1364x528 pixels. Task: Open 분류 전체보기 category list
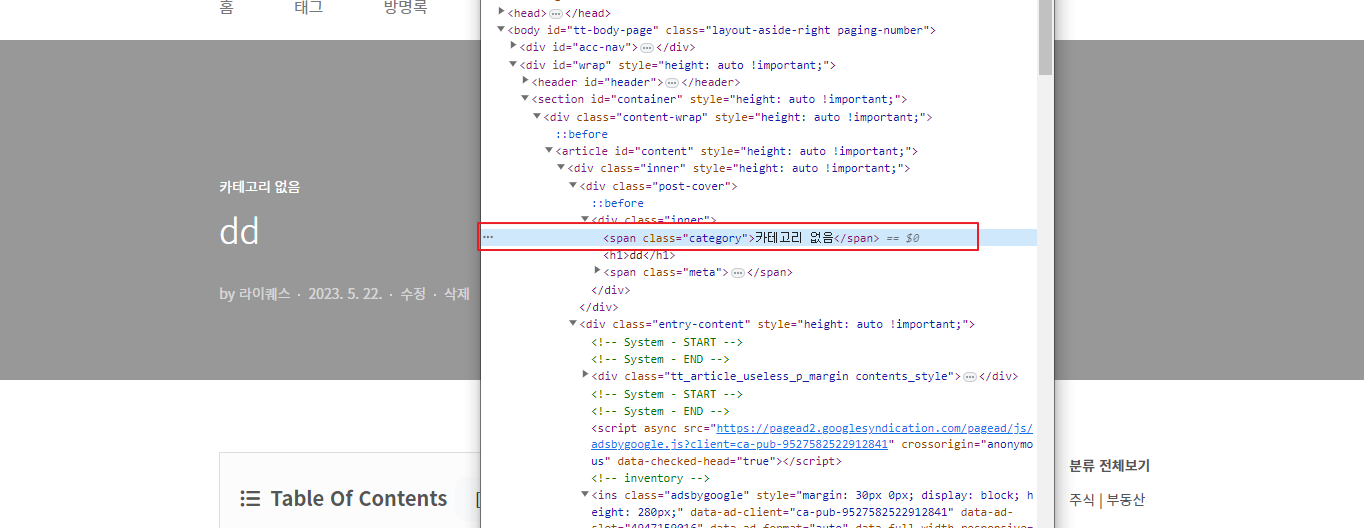(1109, 466)
